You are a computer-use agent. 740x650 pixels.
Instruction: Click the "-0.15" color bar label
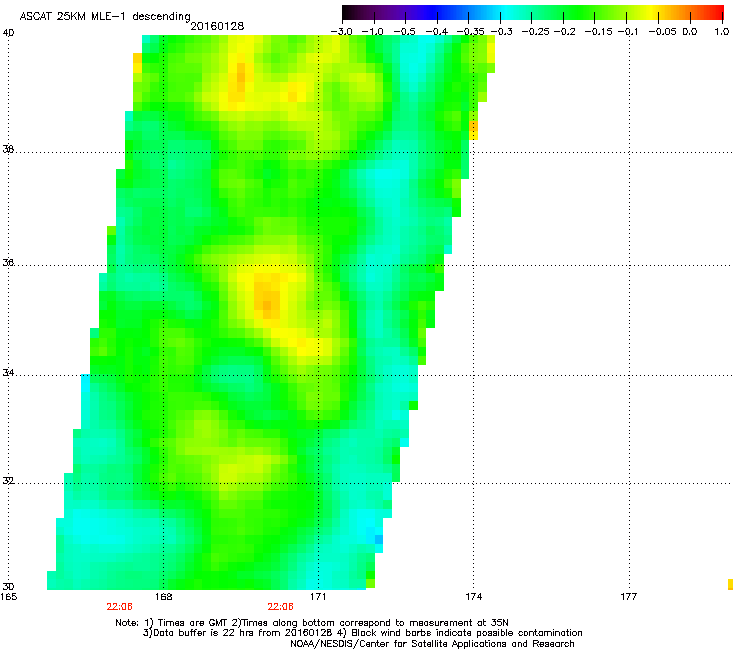[598, 32]
